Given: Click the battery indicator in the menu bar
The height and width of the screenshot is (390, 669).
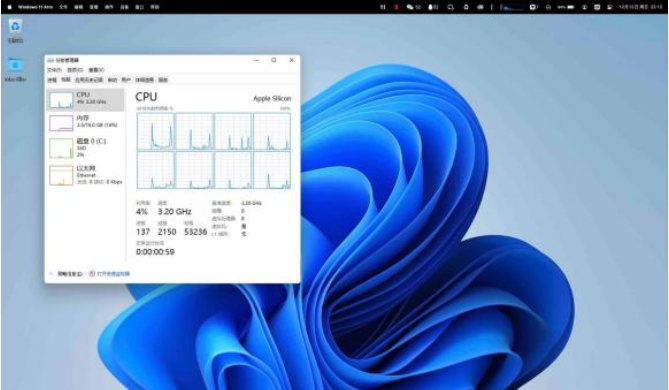Looking at the screenshot, I should pyautogui.click(x=566, y=7).
